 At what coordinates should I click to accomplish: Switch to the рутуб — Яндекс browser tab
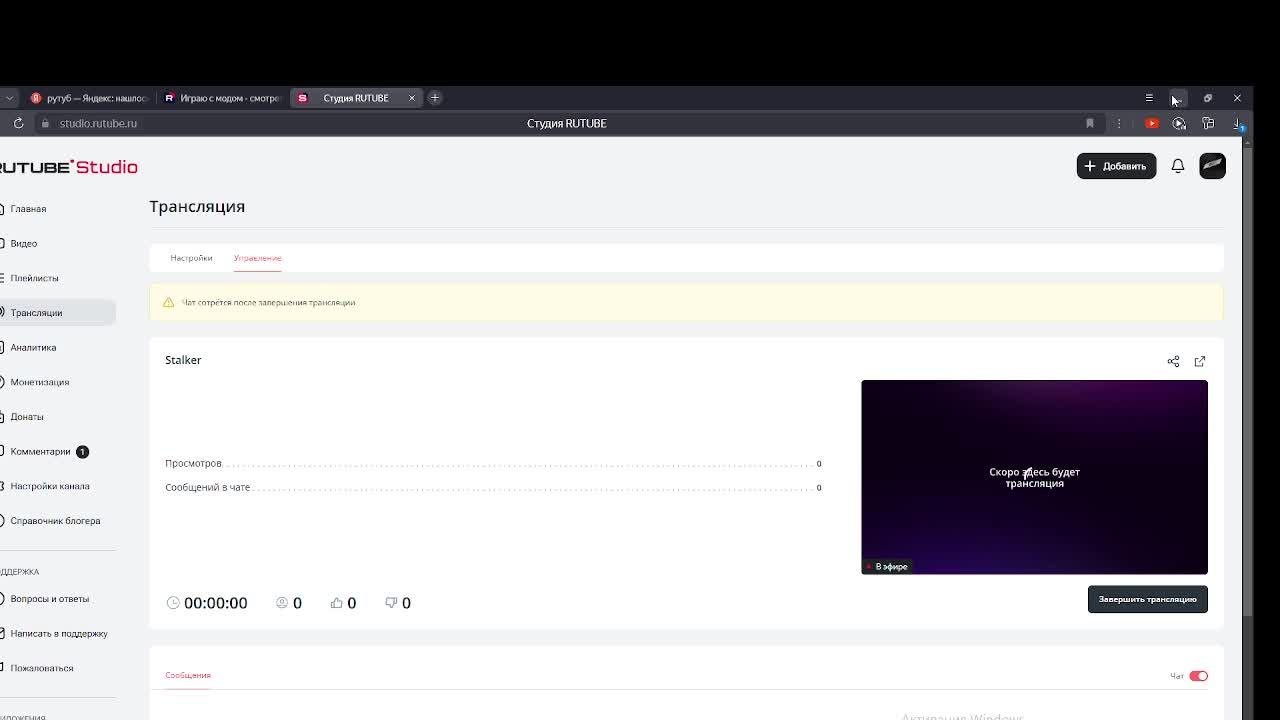[89, 98]
